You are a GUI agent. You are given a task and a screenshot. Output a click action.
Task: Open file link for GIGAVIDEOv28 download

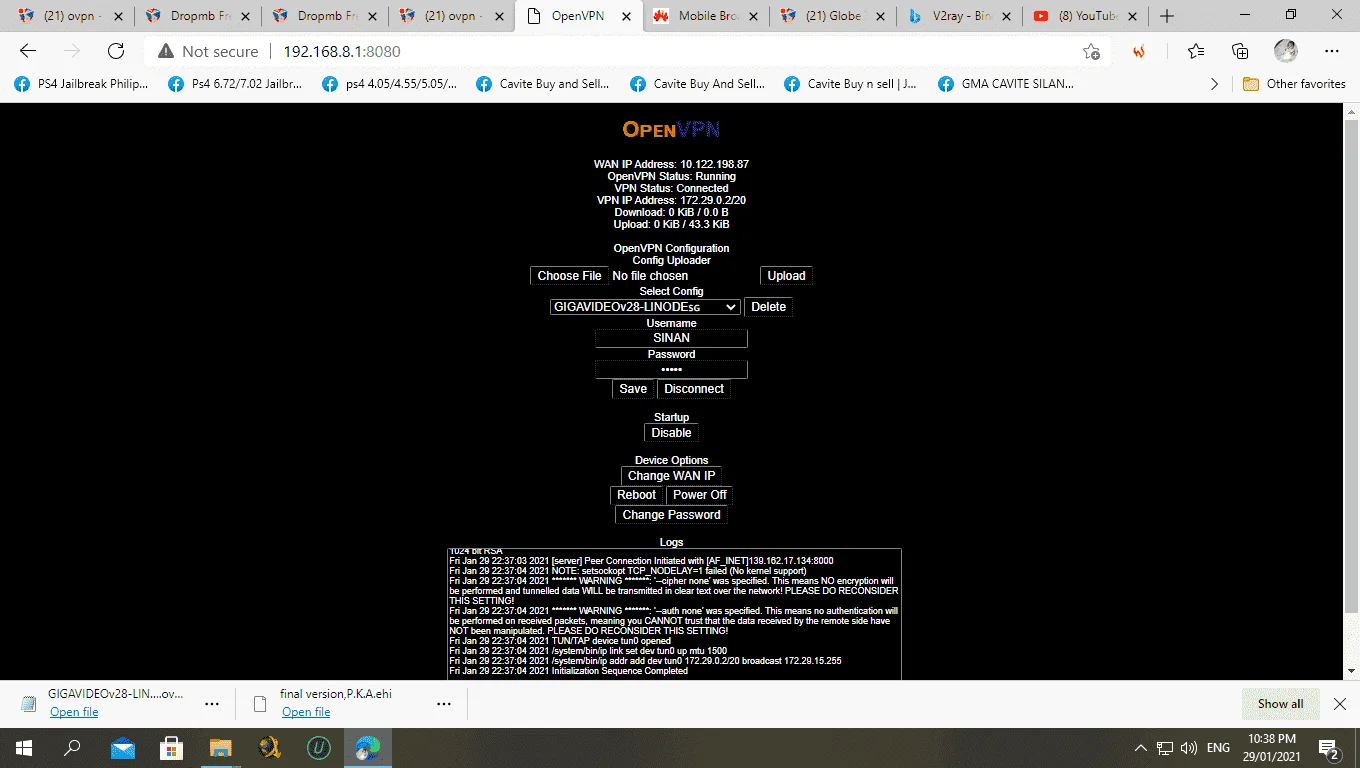(x=74, y=712)
